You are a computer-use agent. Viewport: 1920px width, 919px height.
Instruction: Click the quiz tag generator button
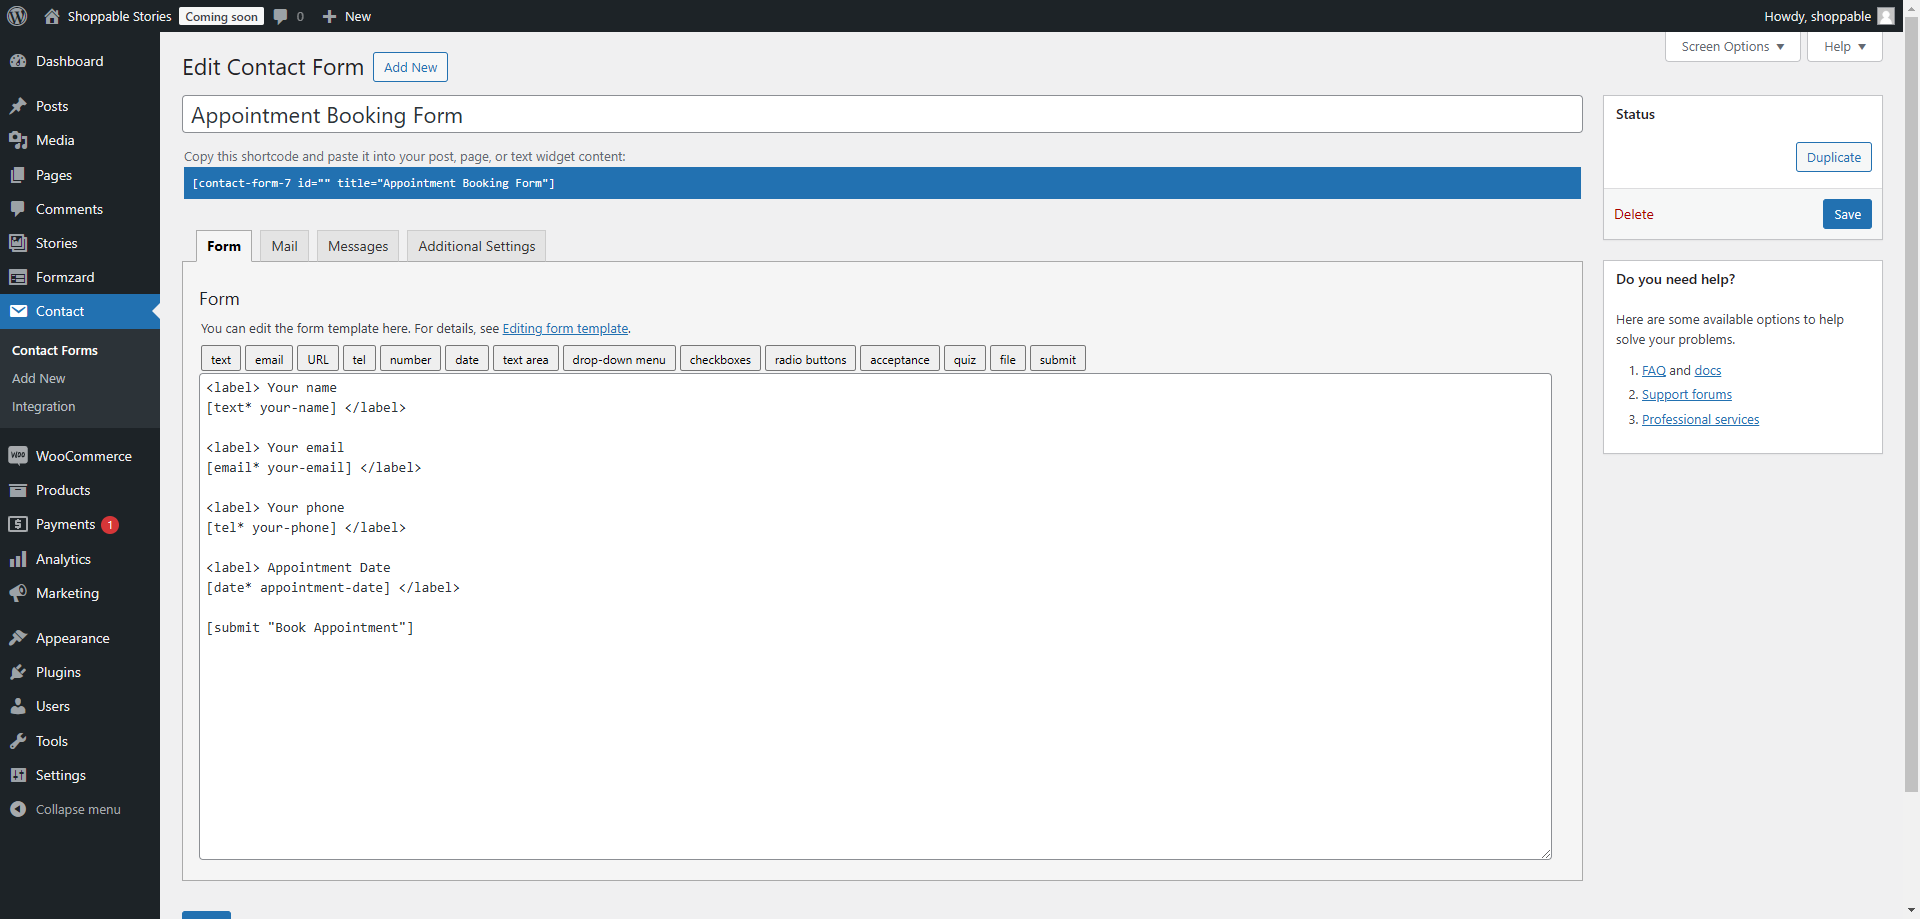tap(964, 359)
